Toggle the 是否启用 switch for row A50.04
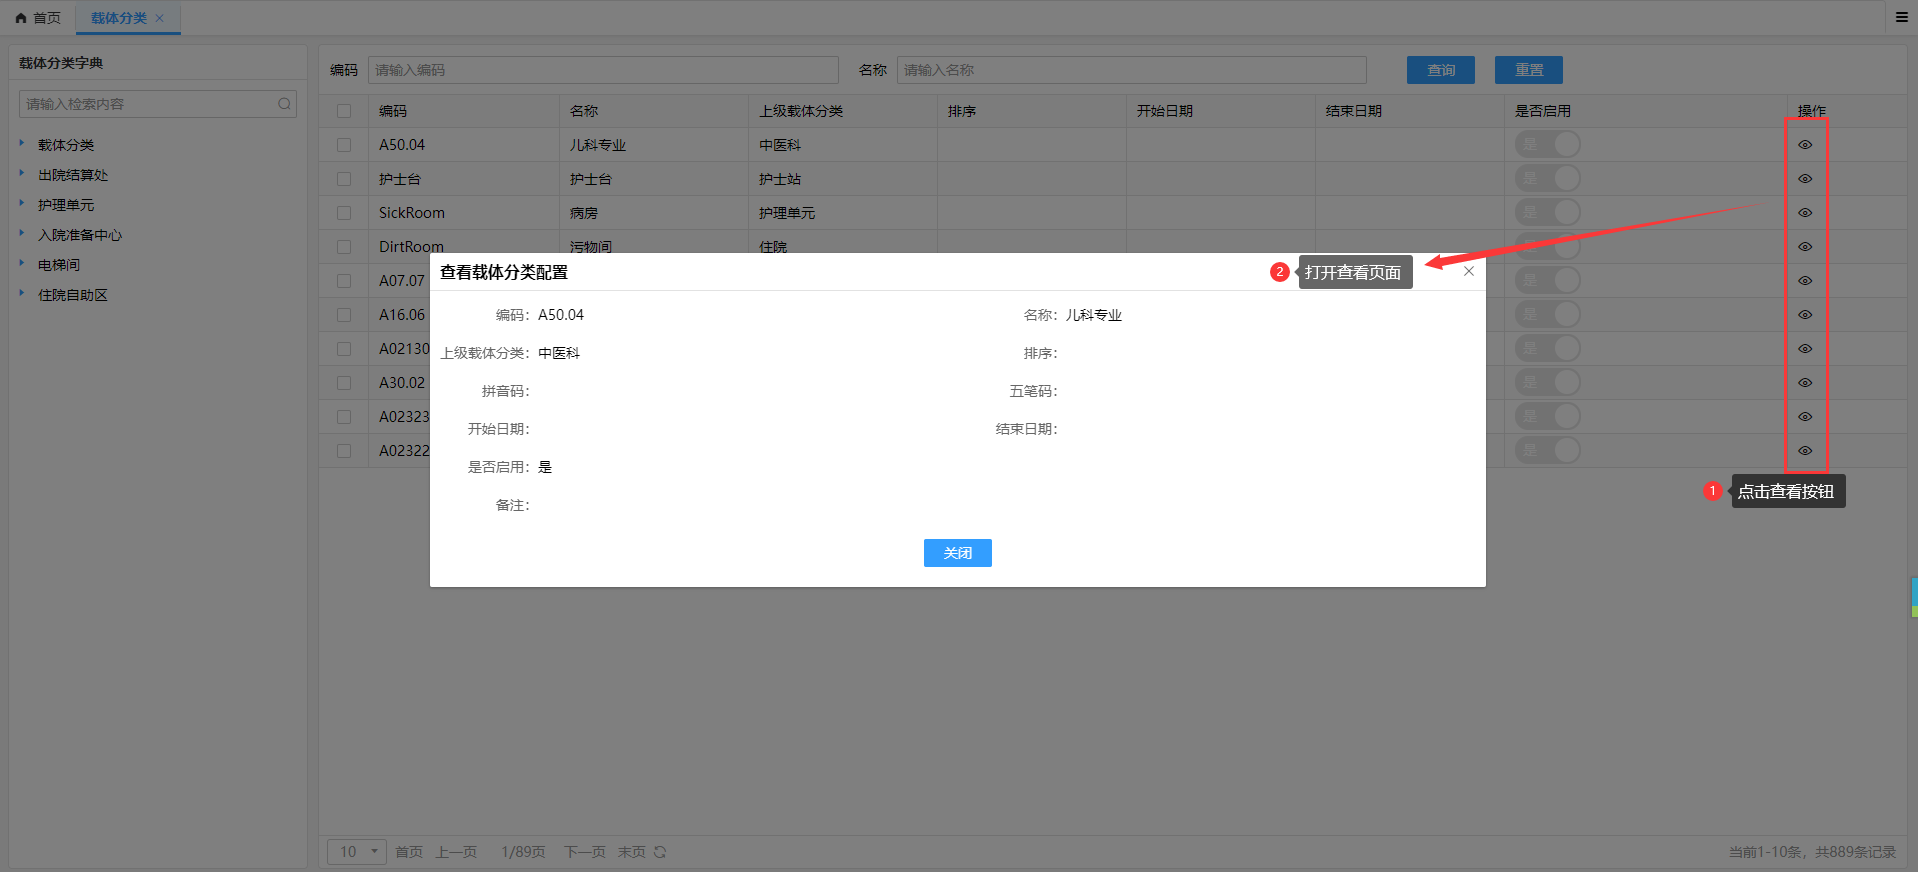This screenshot has width=1918, height=872. pos(1547,145)
